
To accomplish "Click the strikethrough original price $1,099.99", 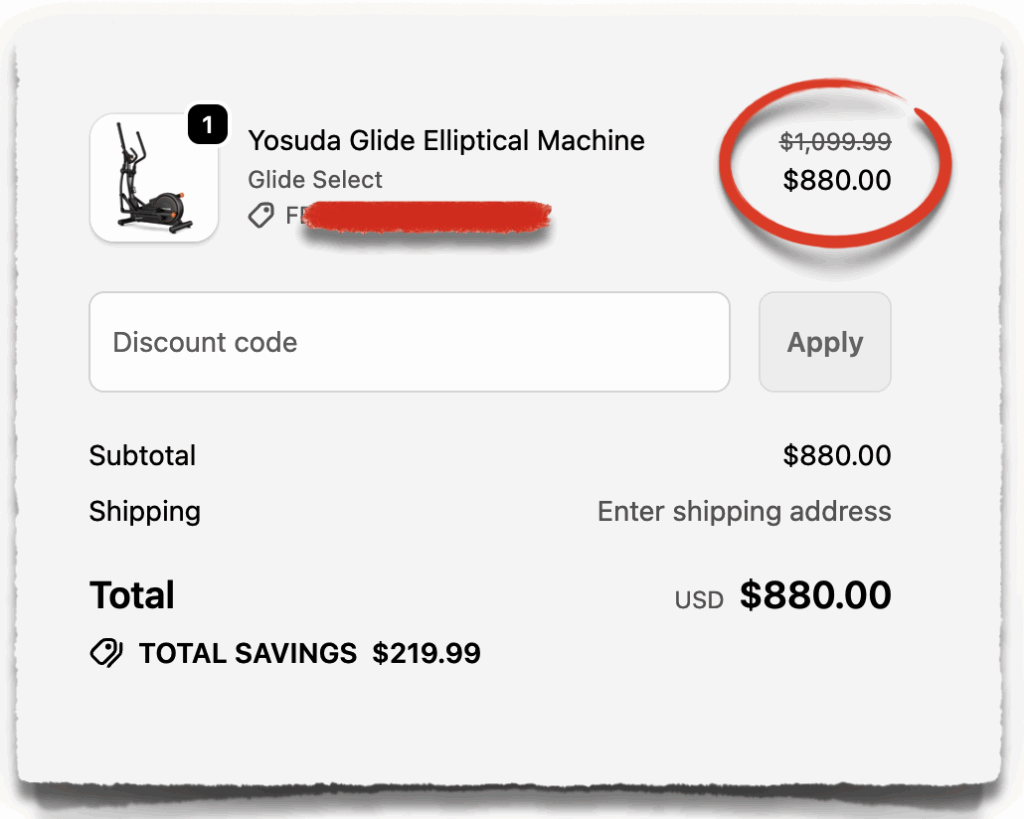I will click(836, 142).
